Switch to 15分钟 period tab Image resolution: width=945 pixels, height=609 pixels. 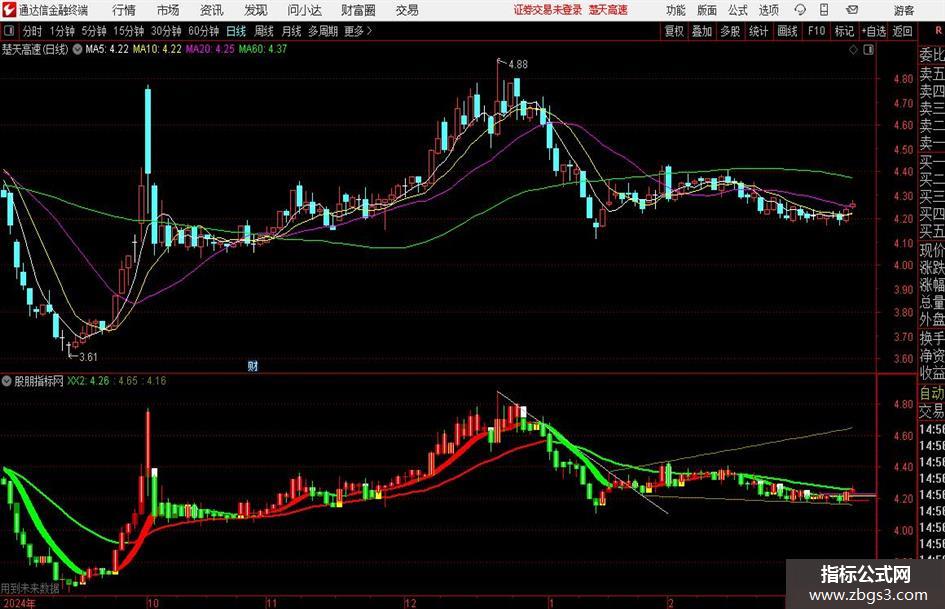(x=128, y=31)
